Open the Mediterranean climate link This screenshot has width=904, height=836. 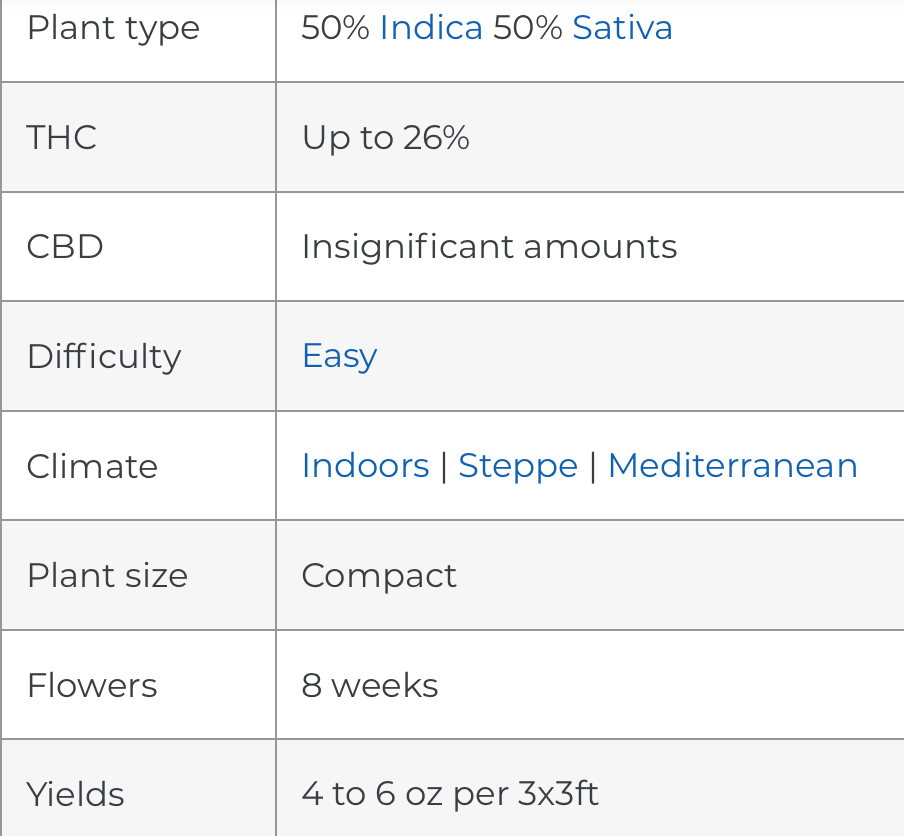(733, 465)
